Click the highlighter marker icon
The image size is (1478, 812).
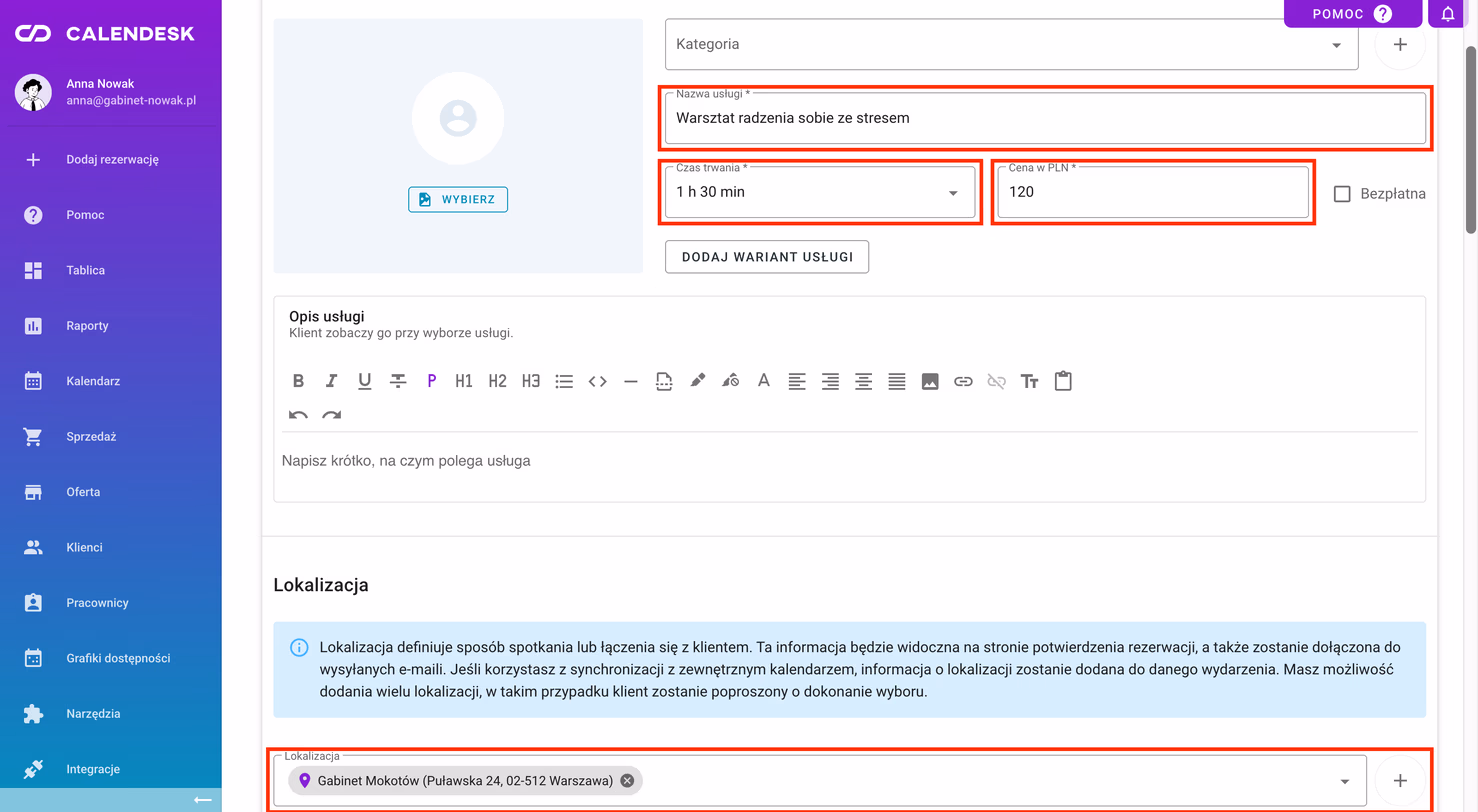pos(697,381)
